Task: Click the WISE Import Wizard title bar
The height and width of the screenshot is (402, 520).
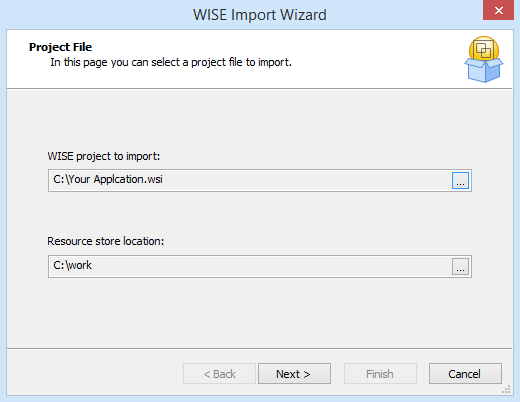Action: click(x=260, y=15)
